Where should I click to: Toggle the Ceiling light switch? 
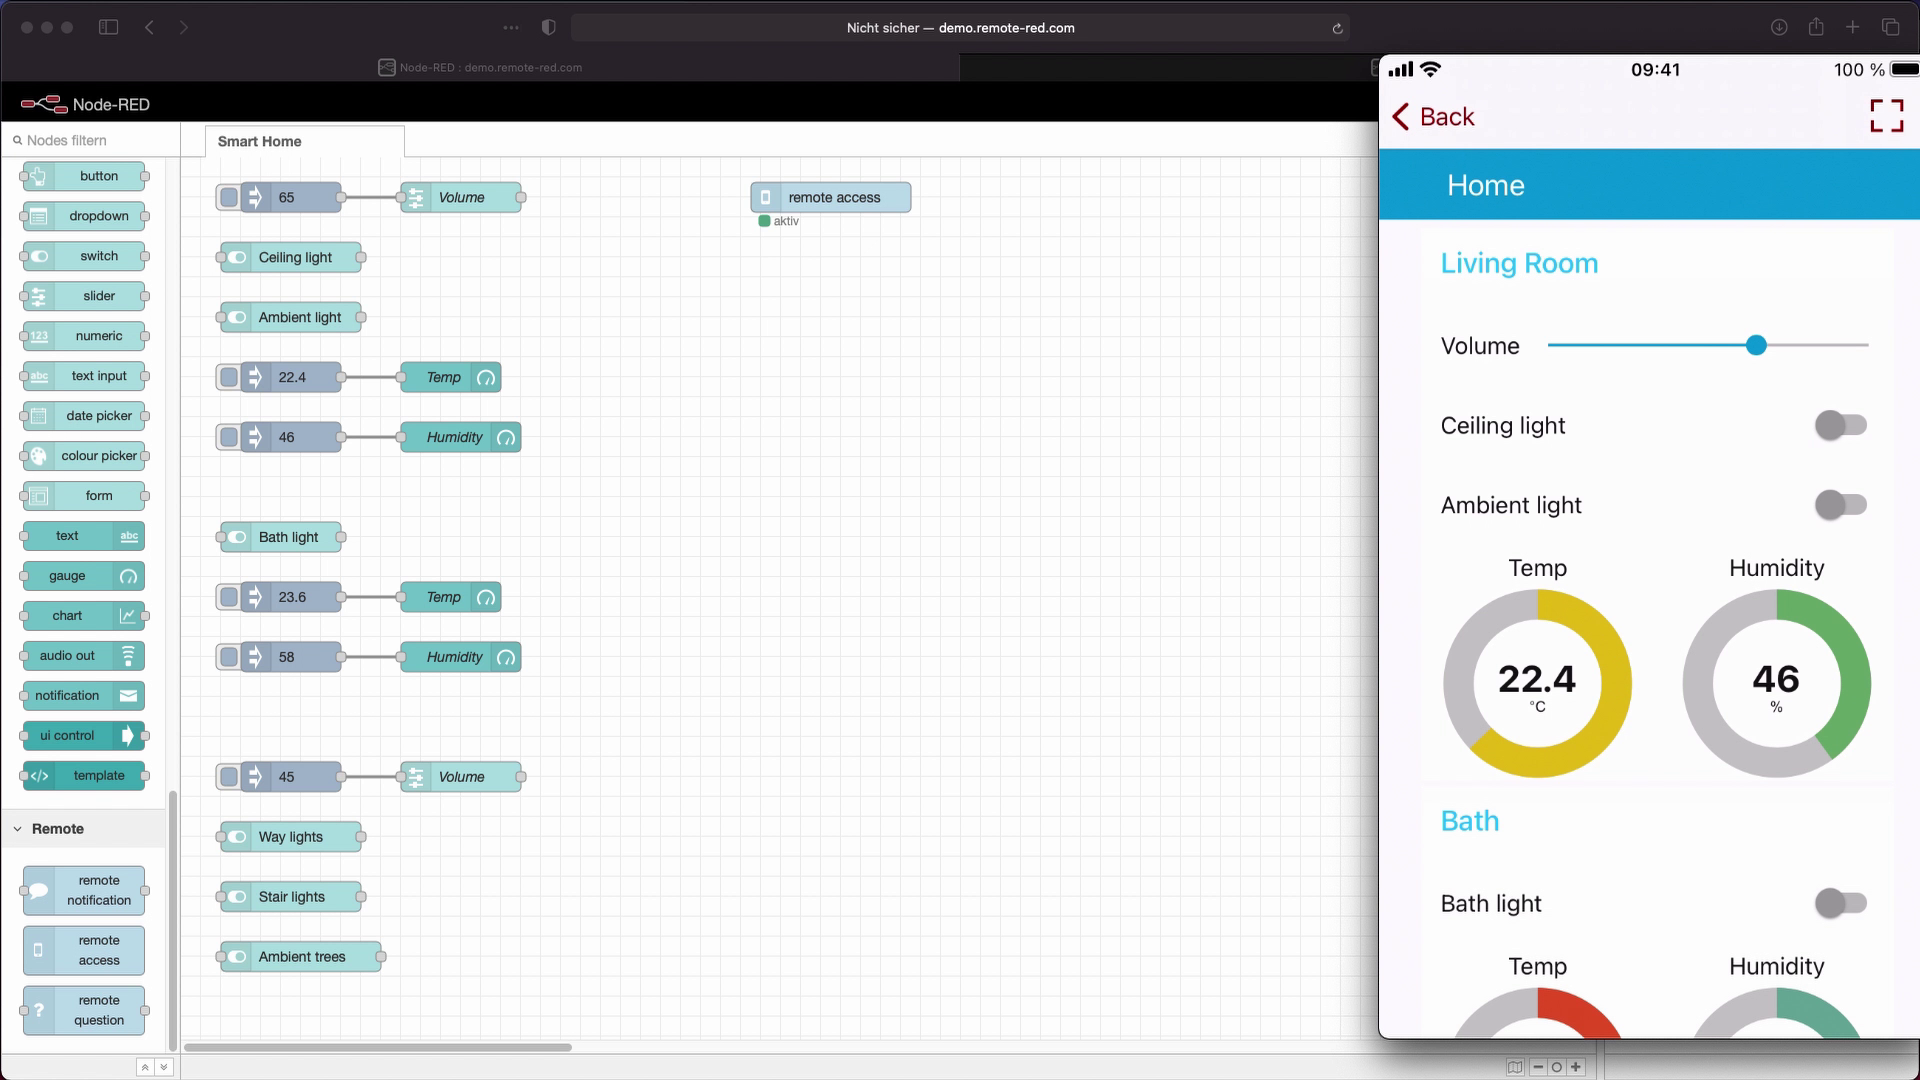(x=1840, y=425)
